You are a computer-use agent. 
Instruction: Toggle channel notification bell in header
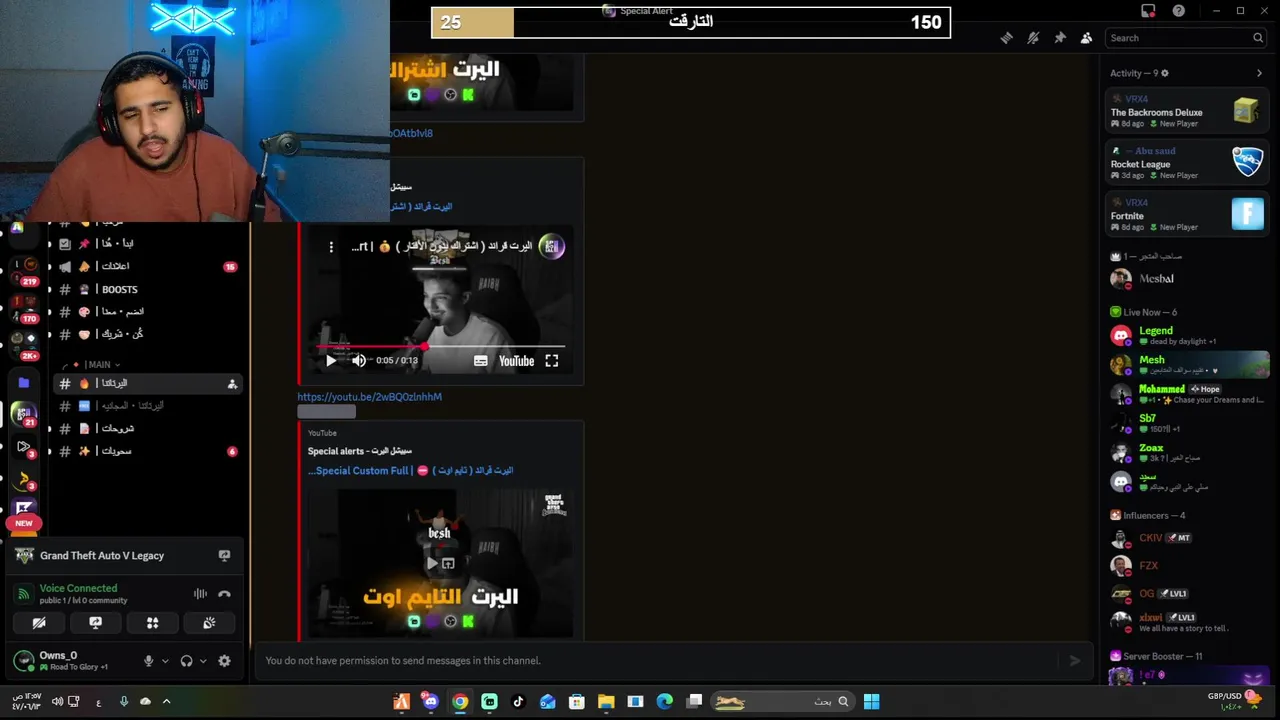1033,38
